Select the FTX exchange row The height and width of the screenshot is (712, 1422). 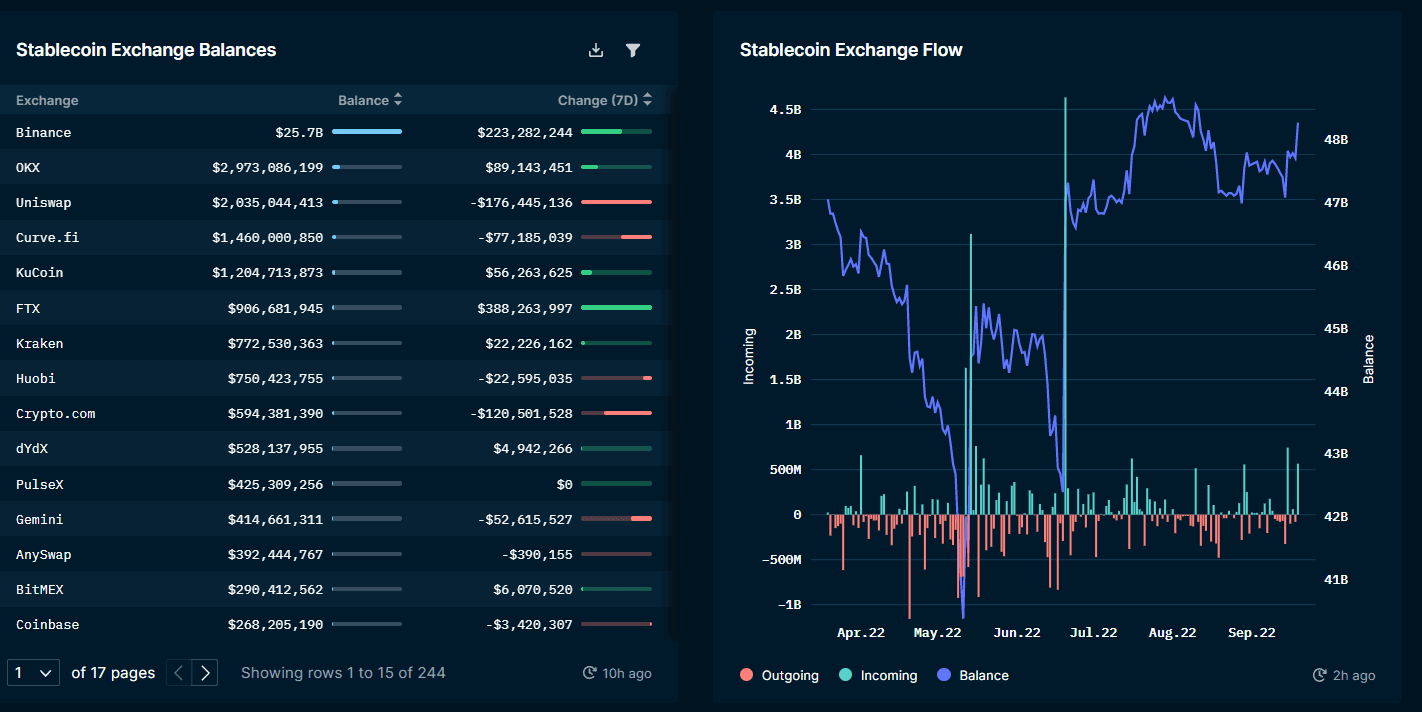[334, 308]
